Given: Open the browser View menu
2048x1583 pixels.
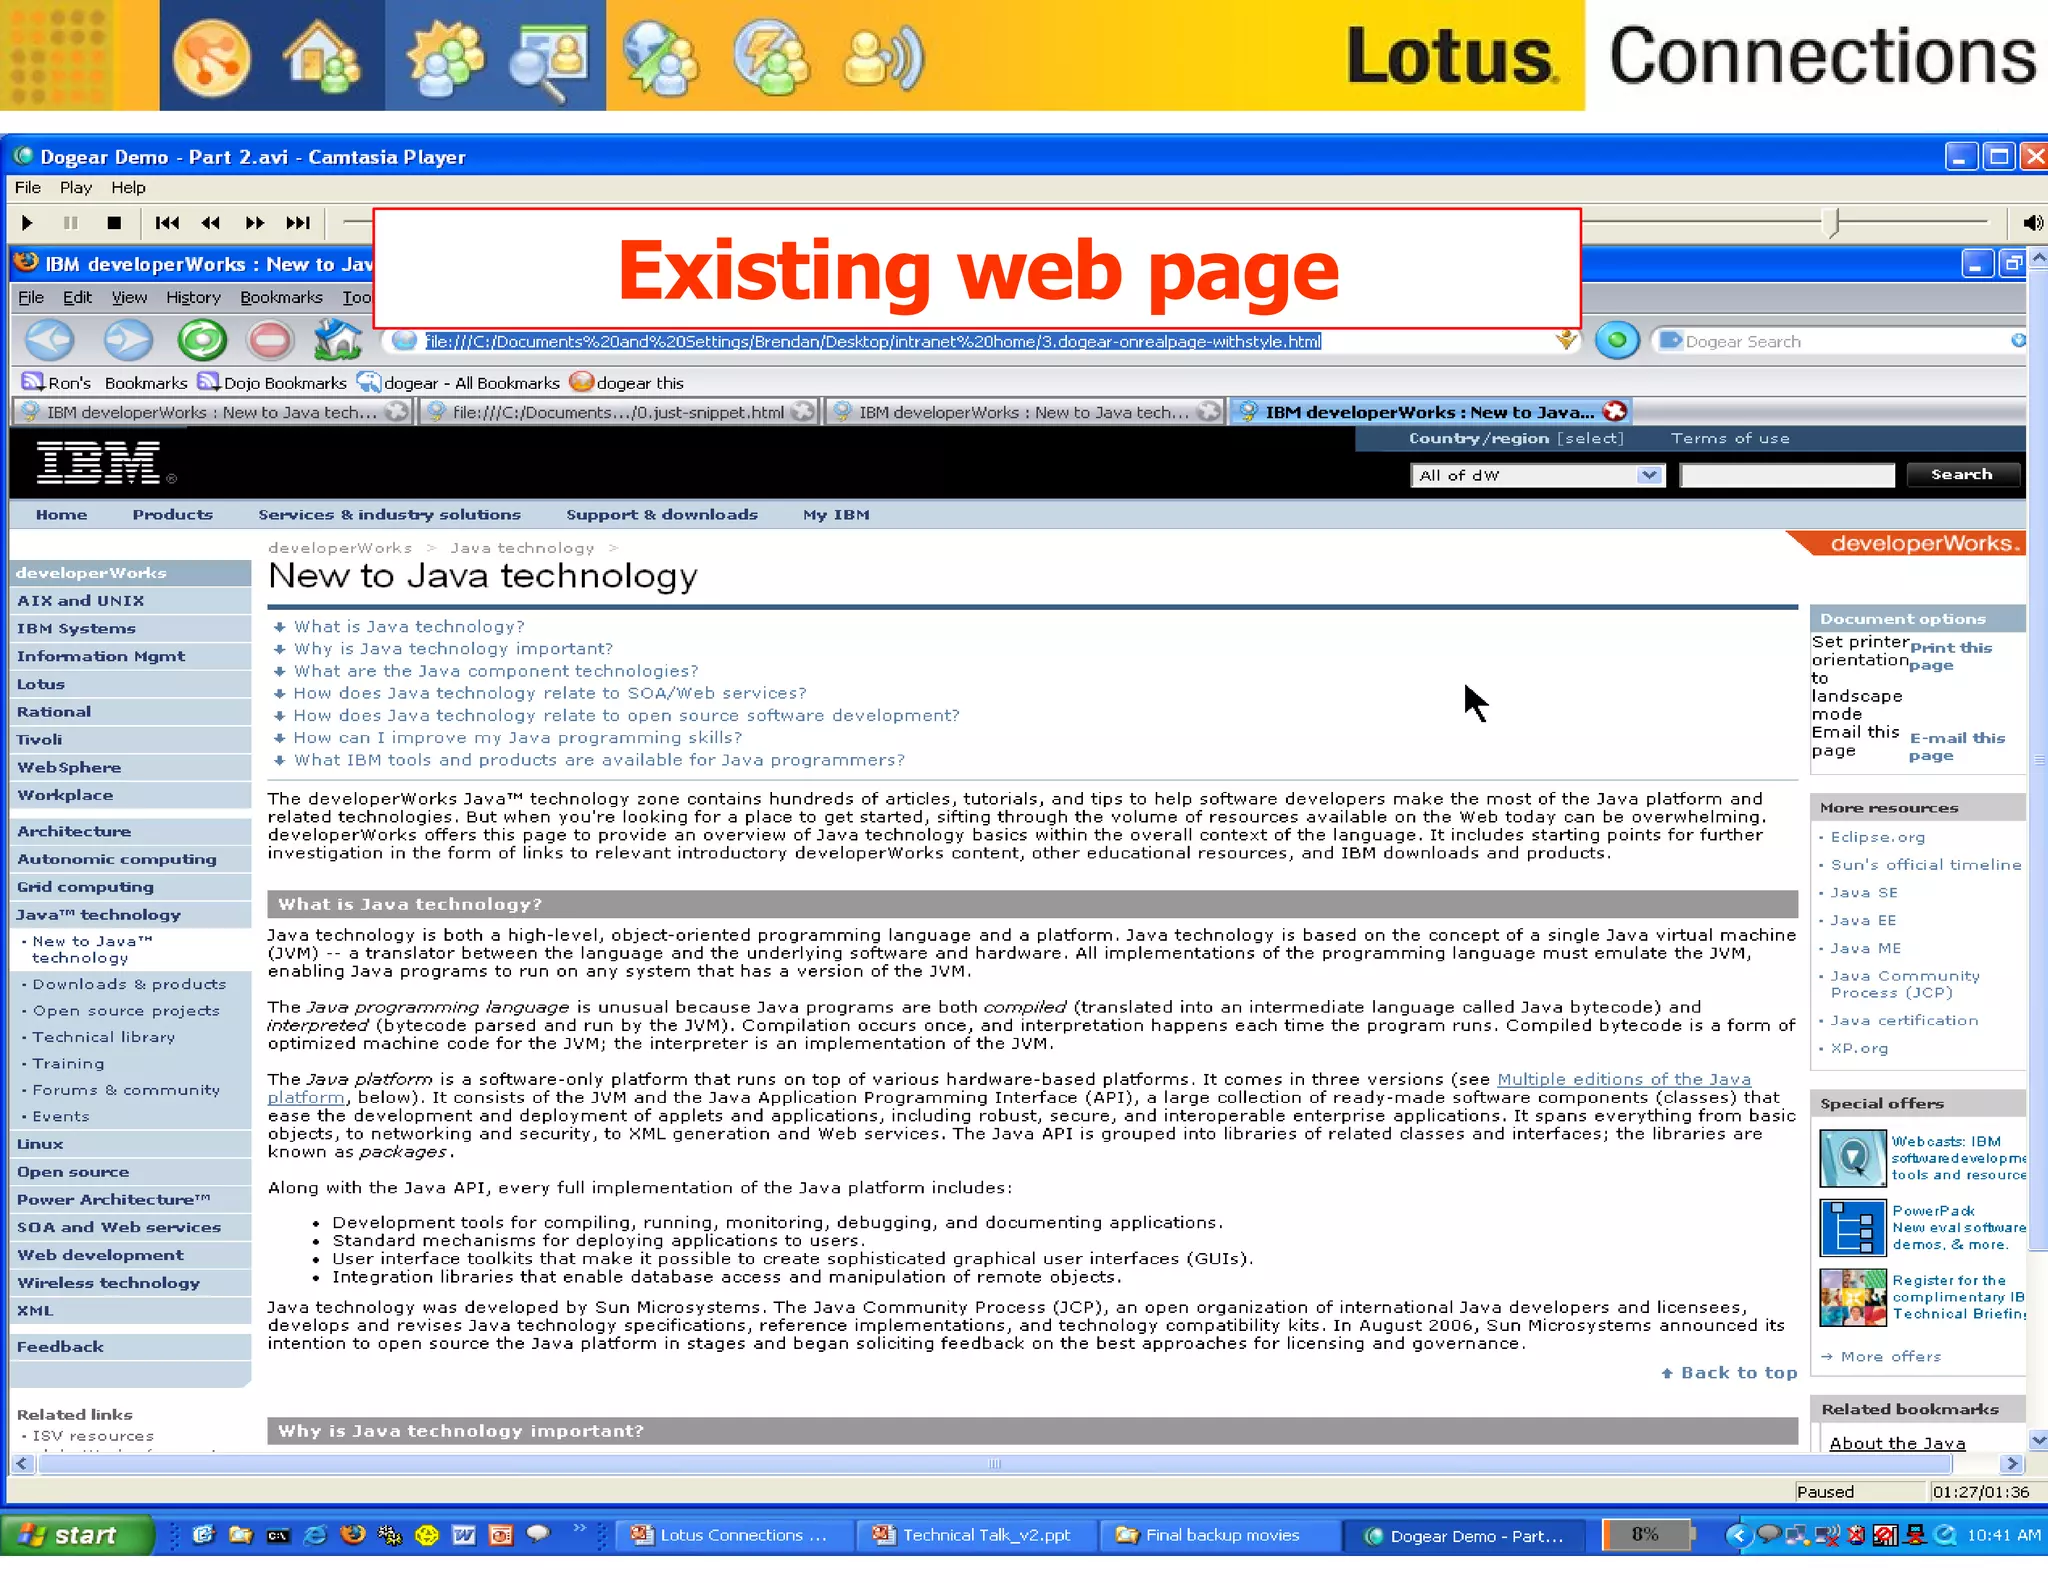Looking at the screenshot, I should 129,297.
